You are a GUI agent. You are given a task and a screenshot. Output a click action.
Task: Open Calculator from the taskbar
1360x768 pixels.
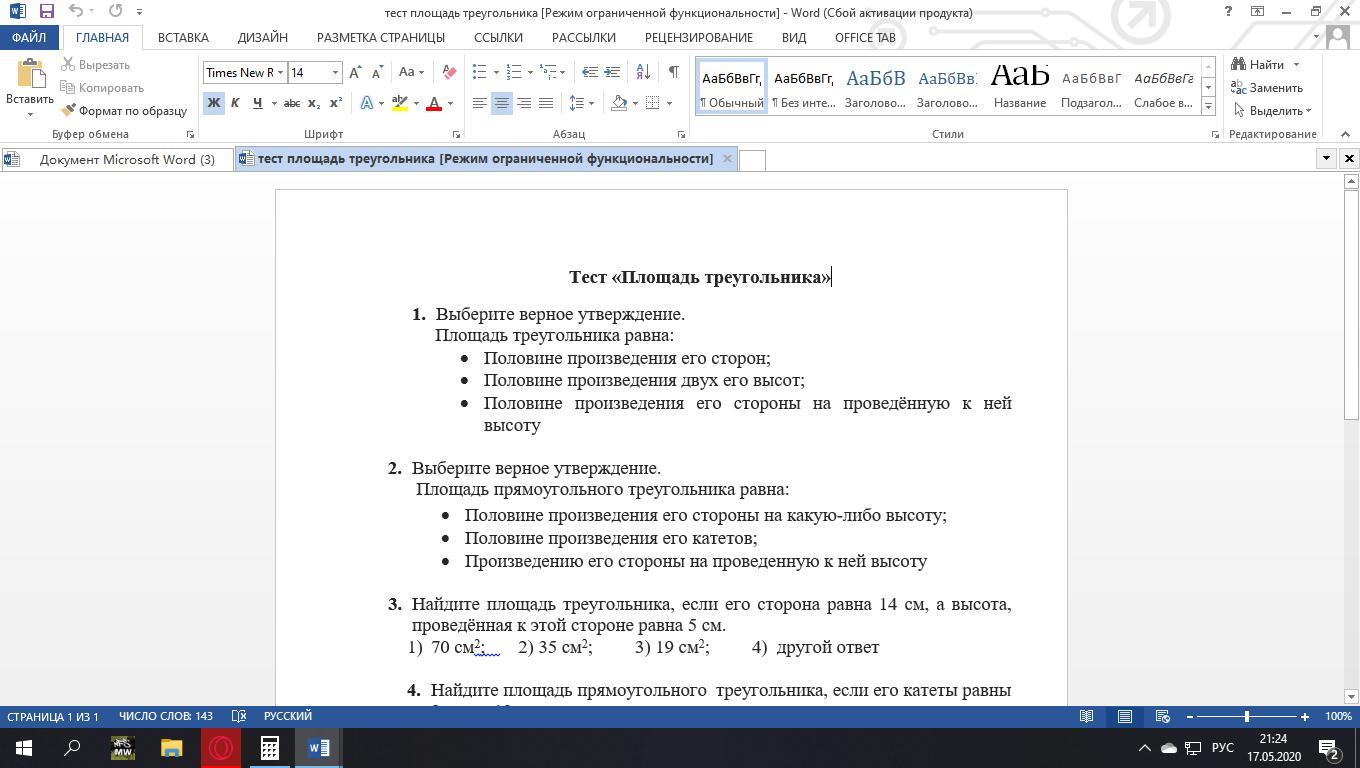(x=269, y=747)
